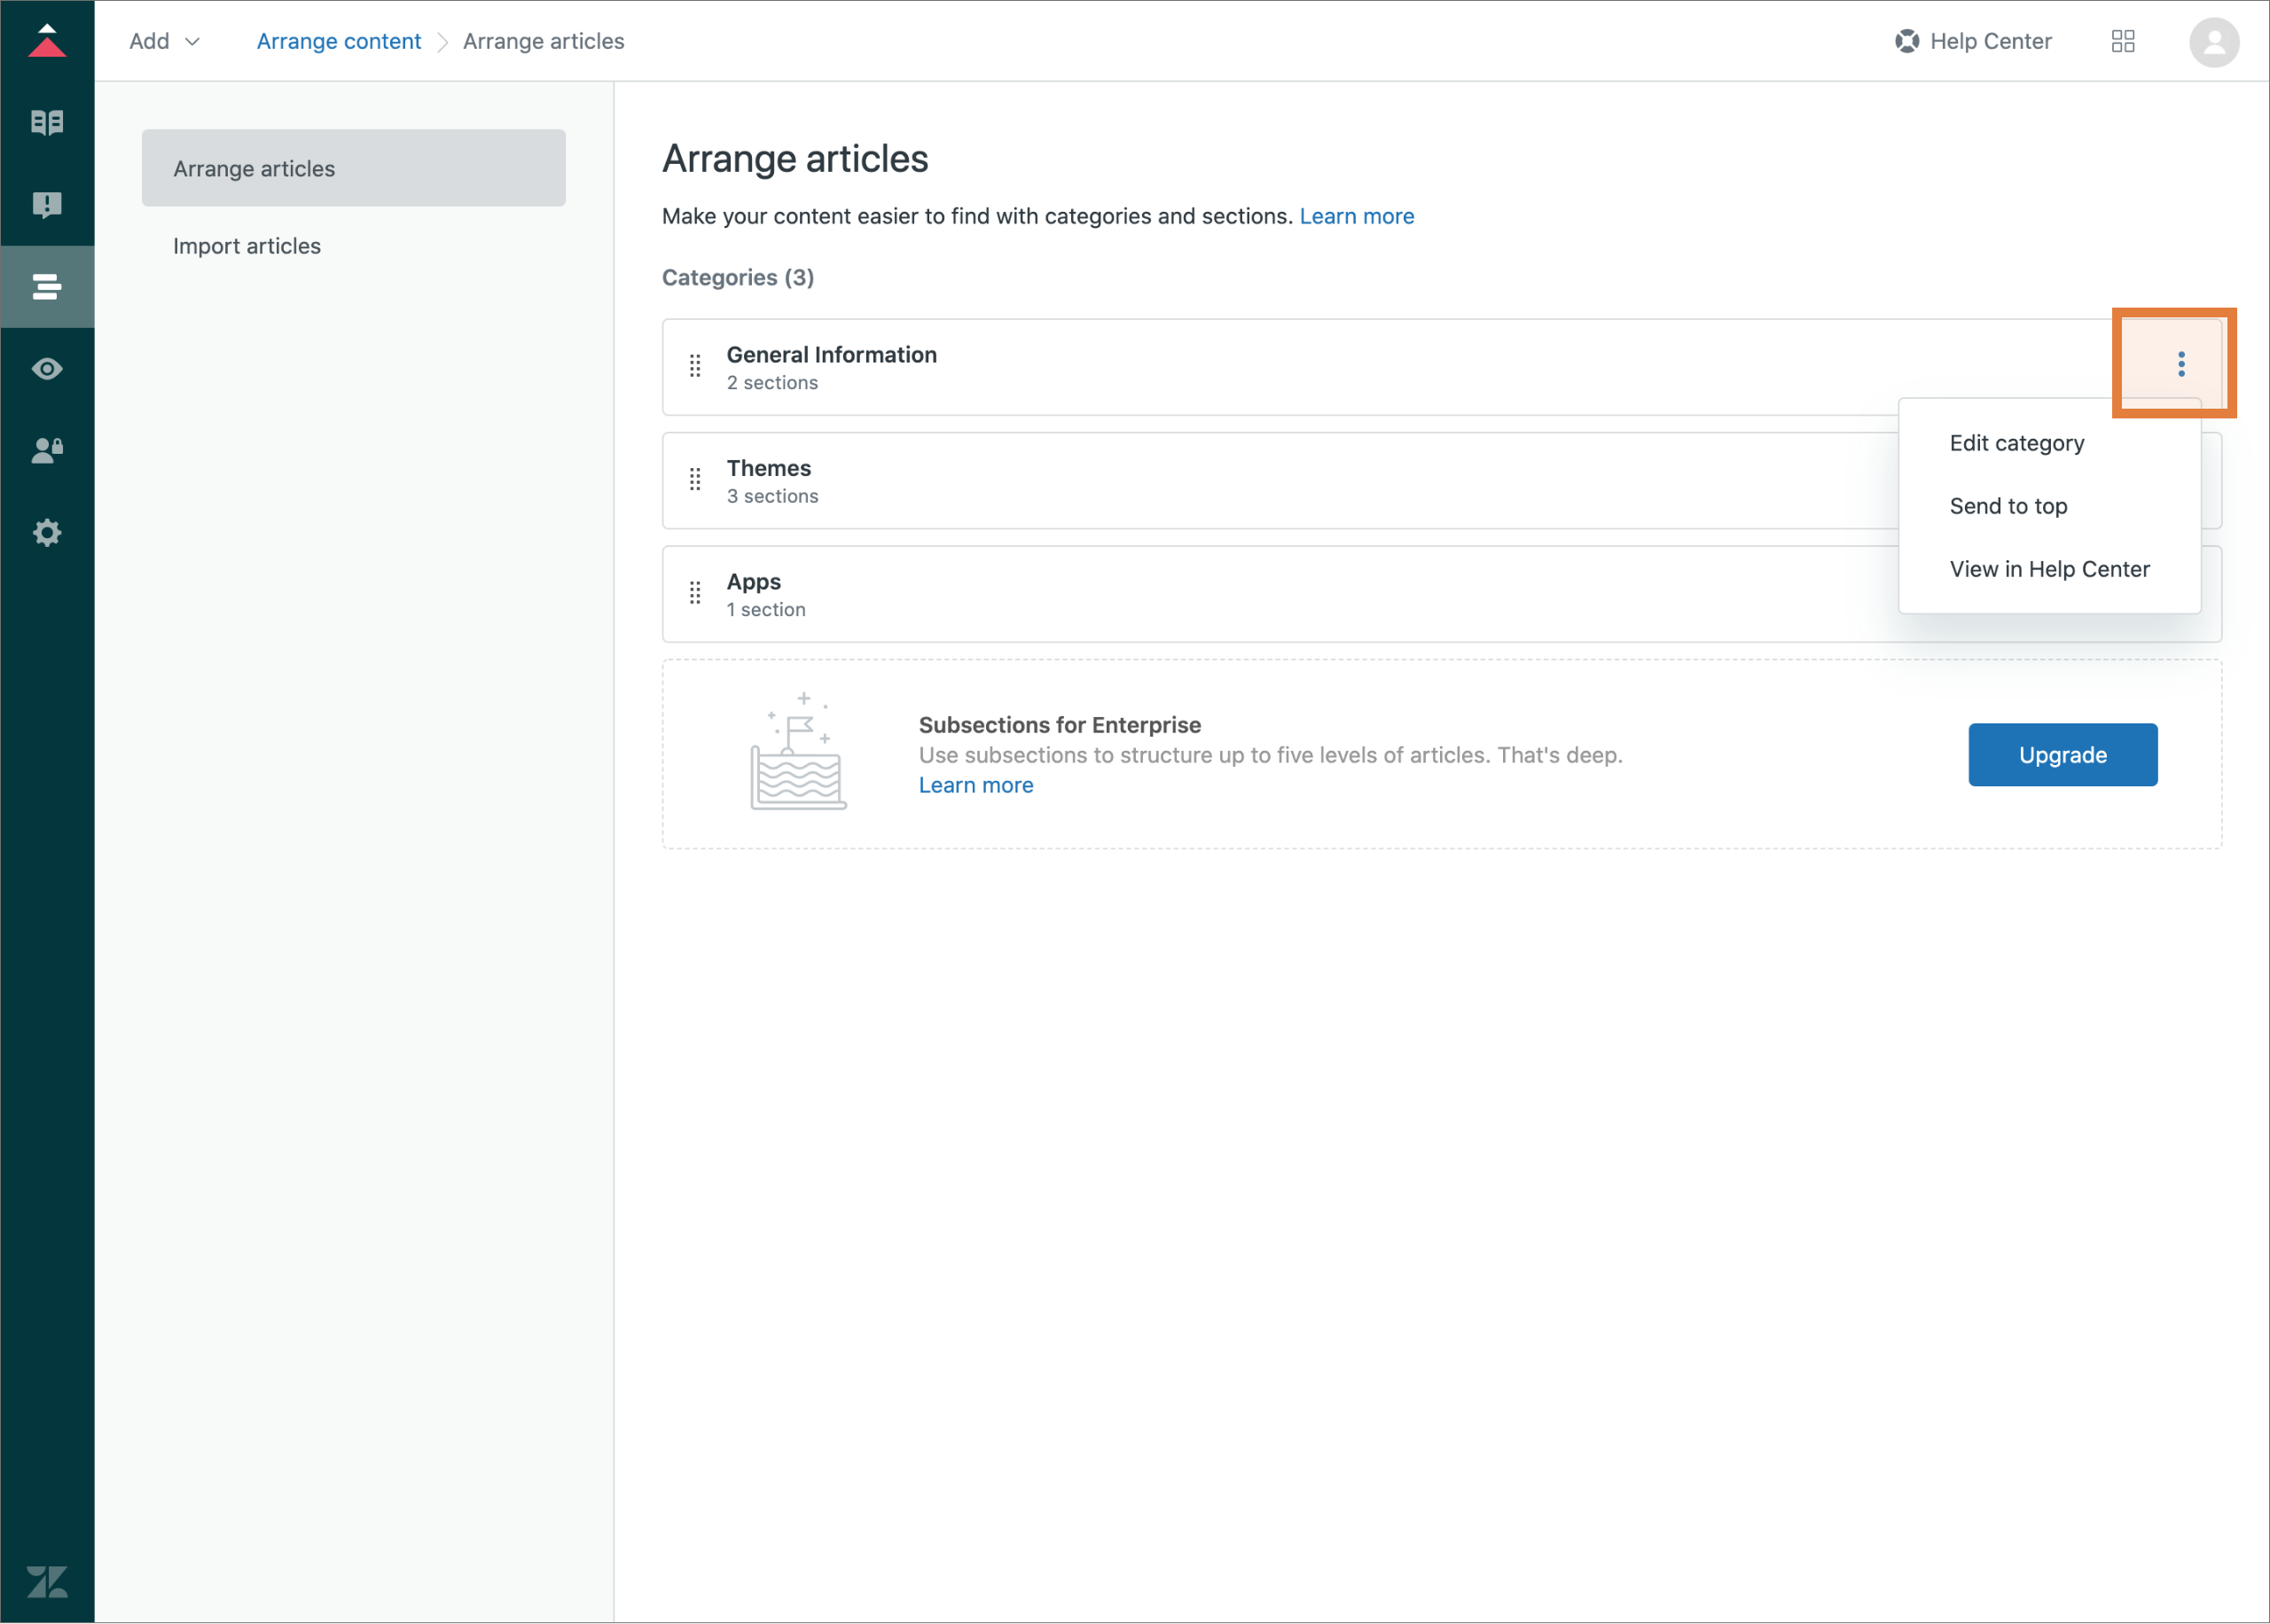Toggle General Information options kebab menu
The width and height of the screenshot is (2270, 1624).
2180,364
